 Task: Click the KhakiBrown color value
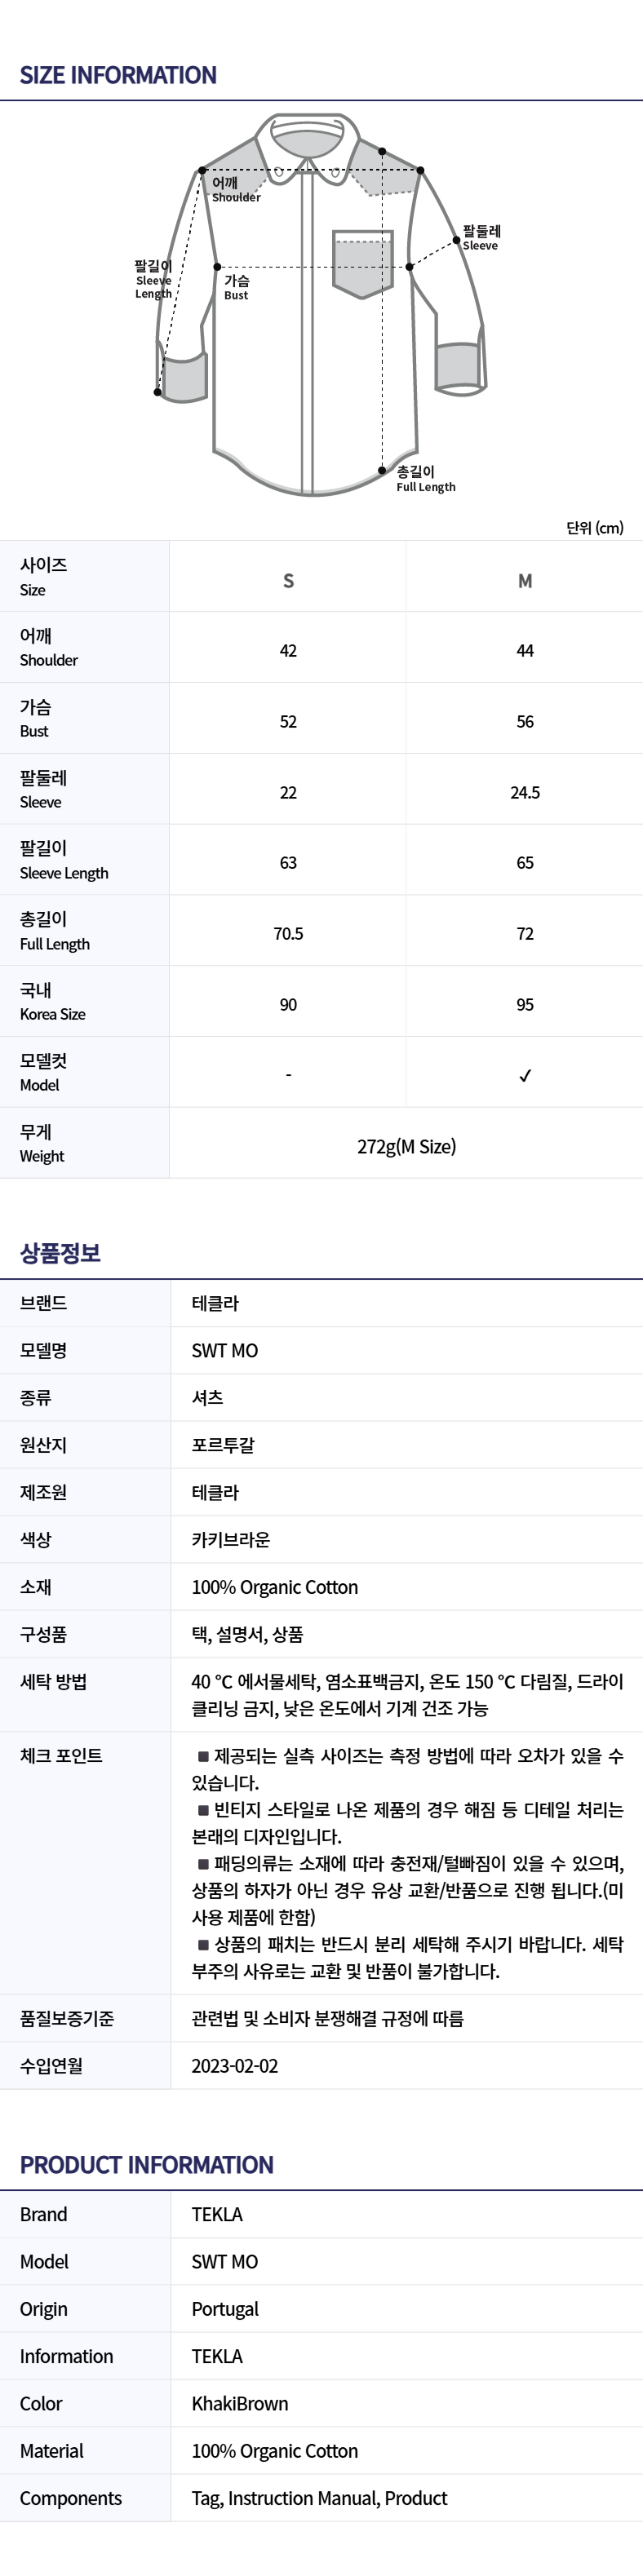(240, 2404)
